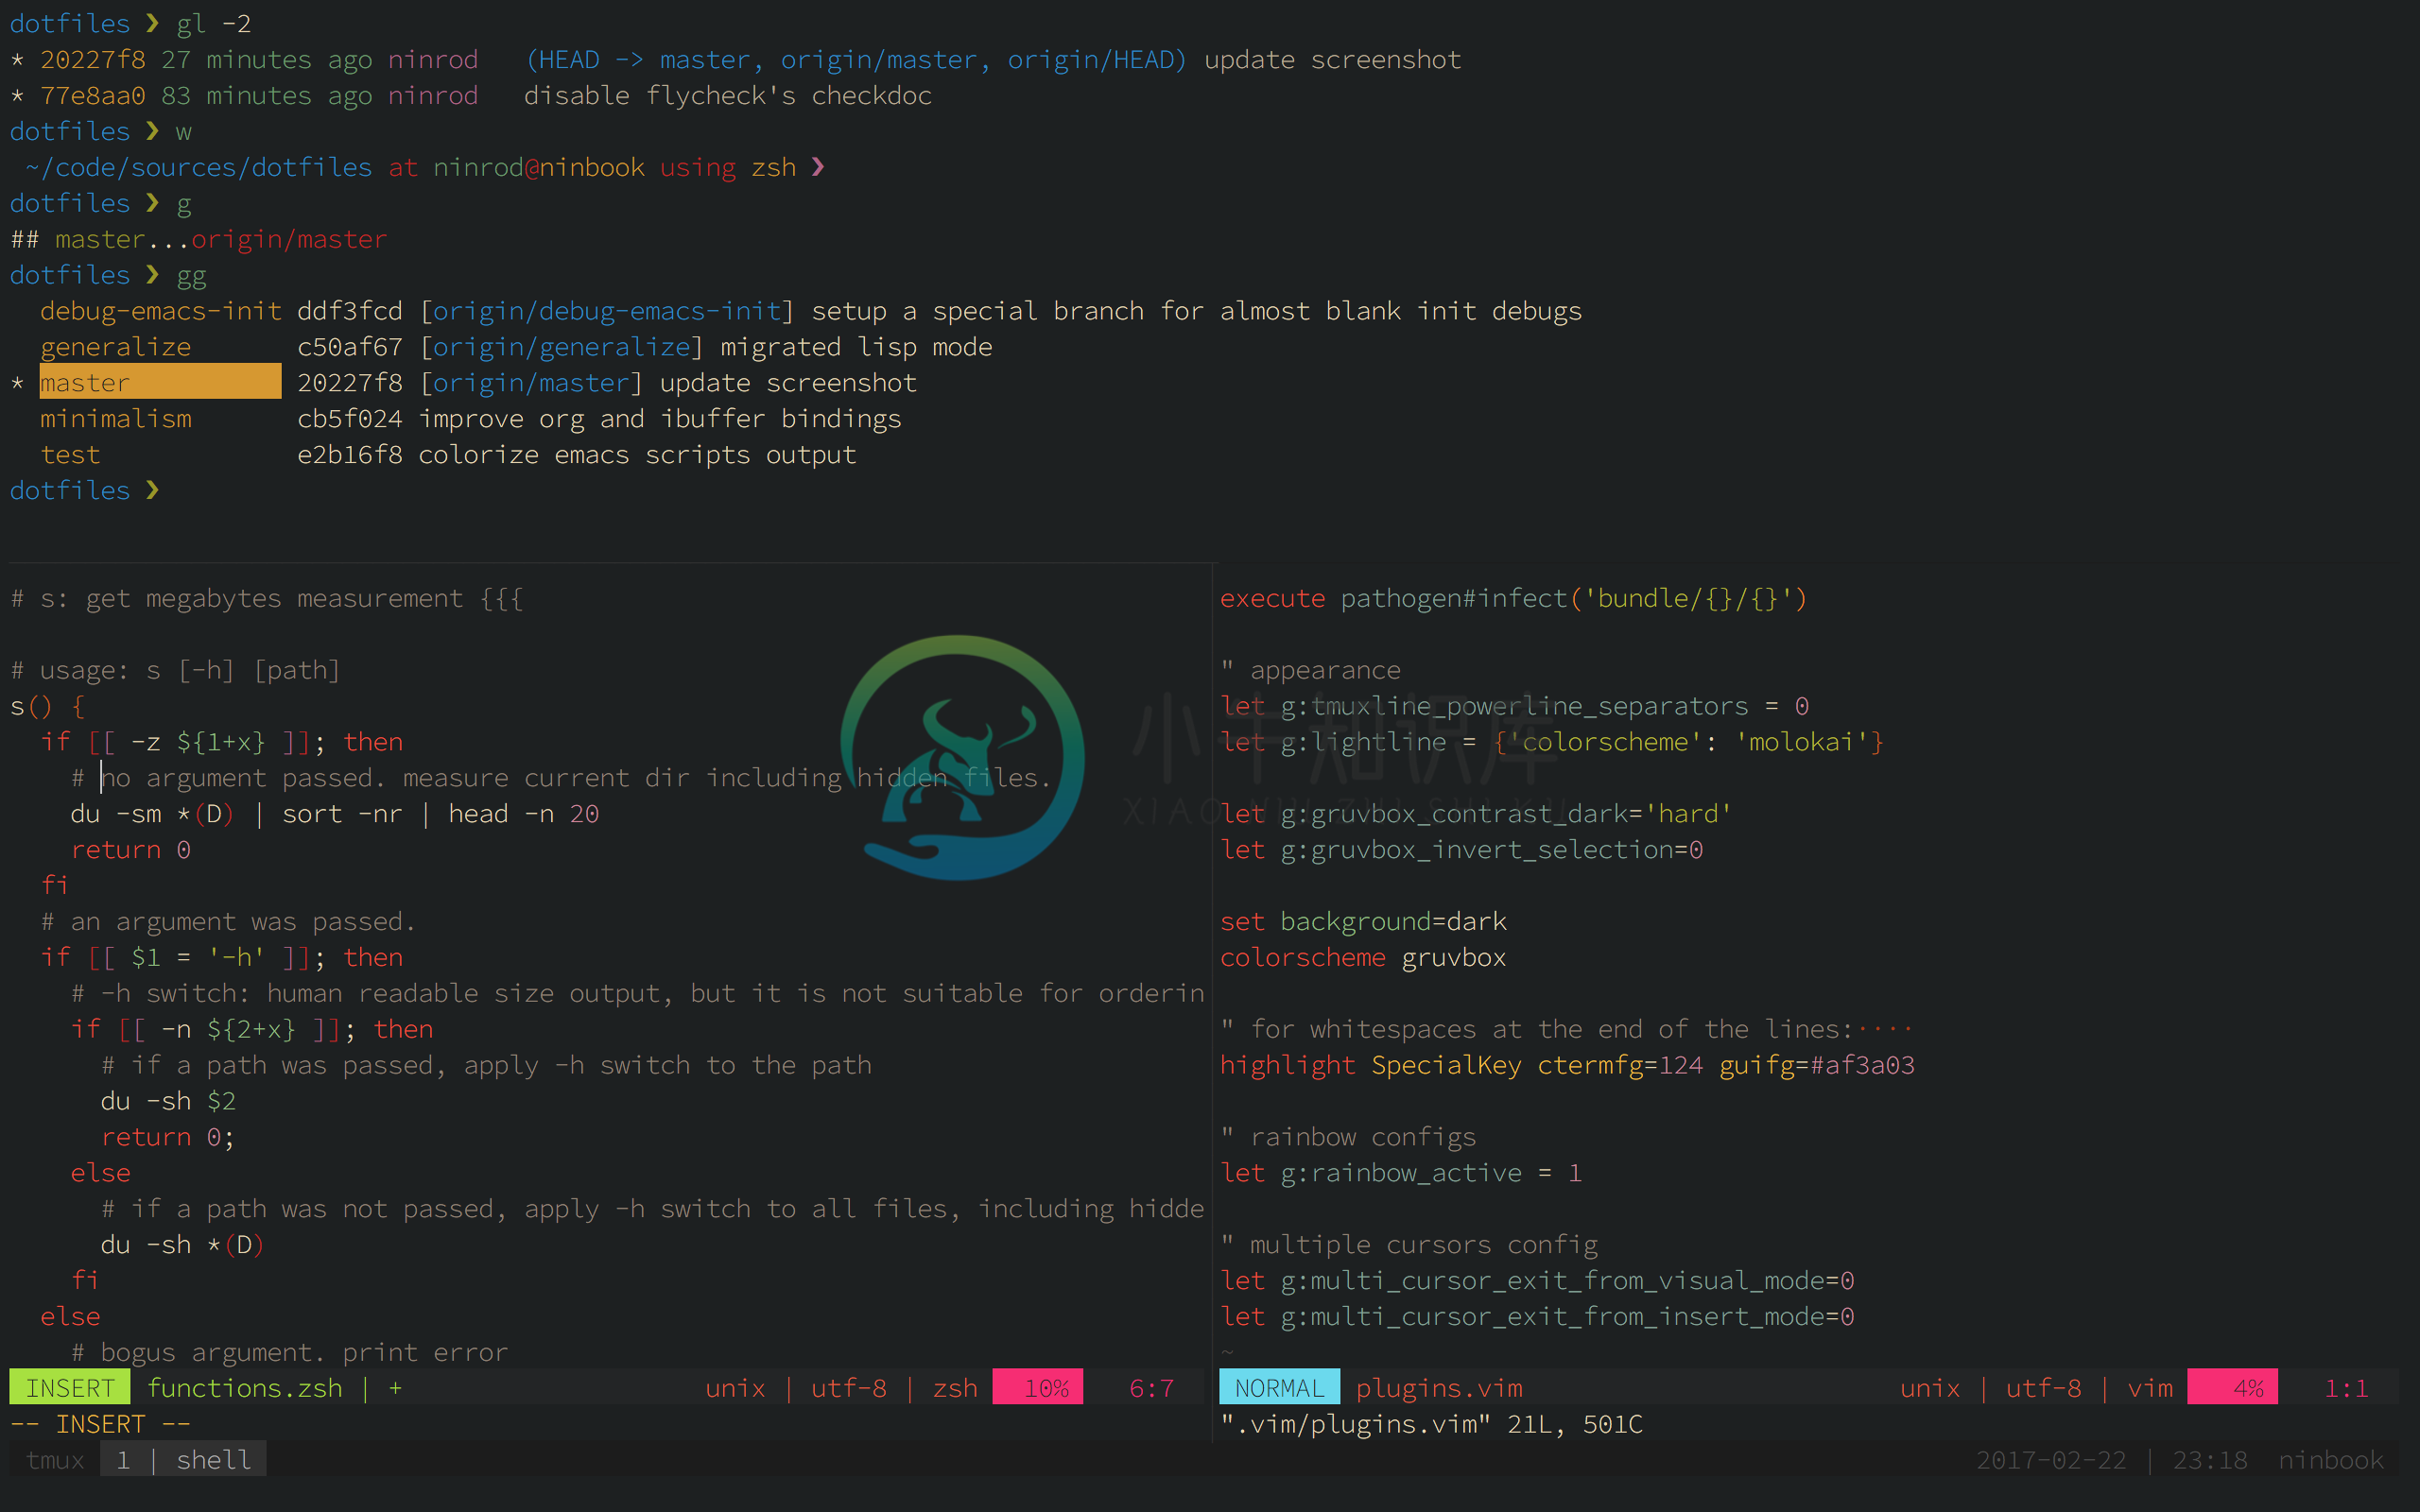Click the functions.zsh filename in status line
2420x1512 pixels.
coord(245,1388)
